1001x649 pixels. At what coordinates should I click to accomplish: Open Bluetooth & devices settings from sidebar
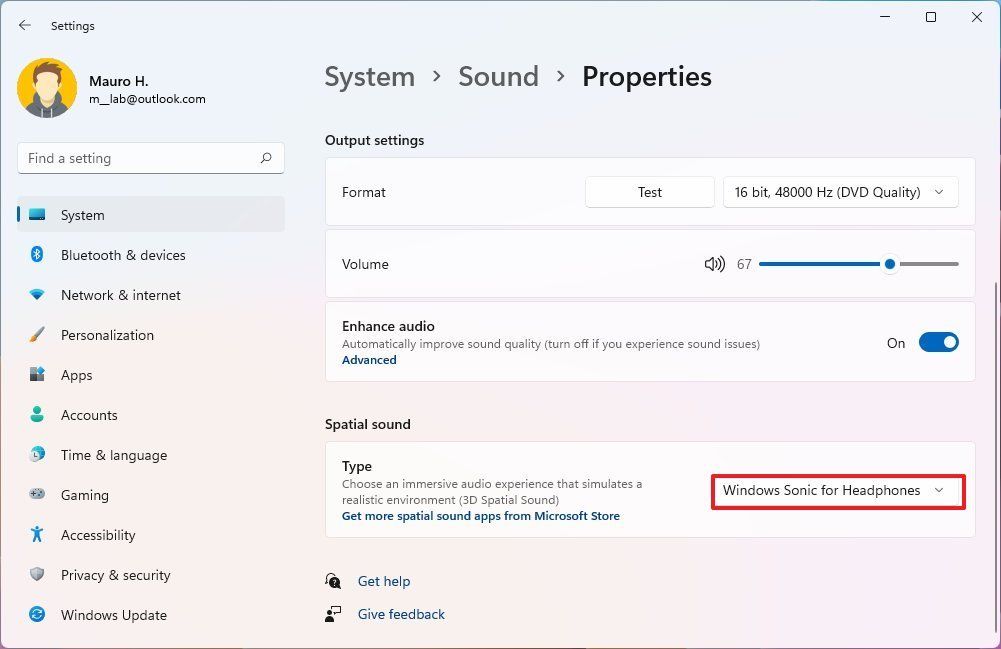coord(122,255)
